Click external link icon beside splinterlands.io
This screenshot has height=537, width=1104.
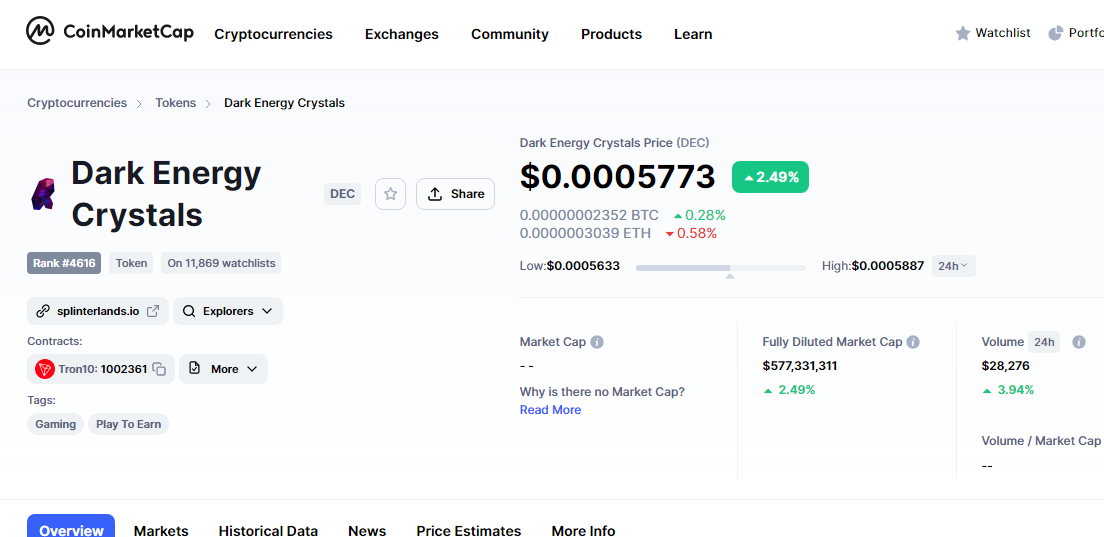153,311
